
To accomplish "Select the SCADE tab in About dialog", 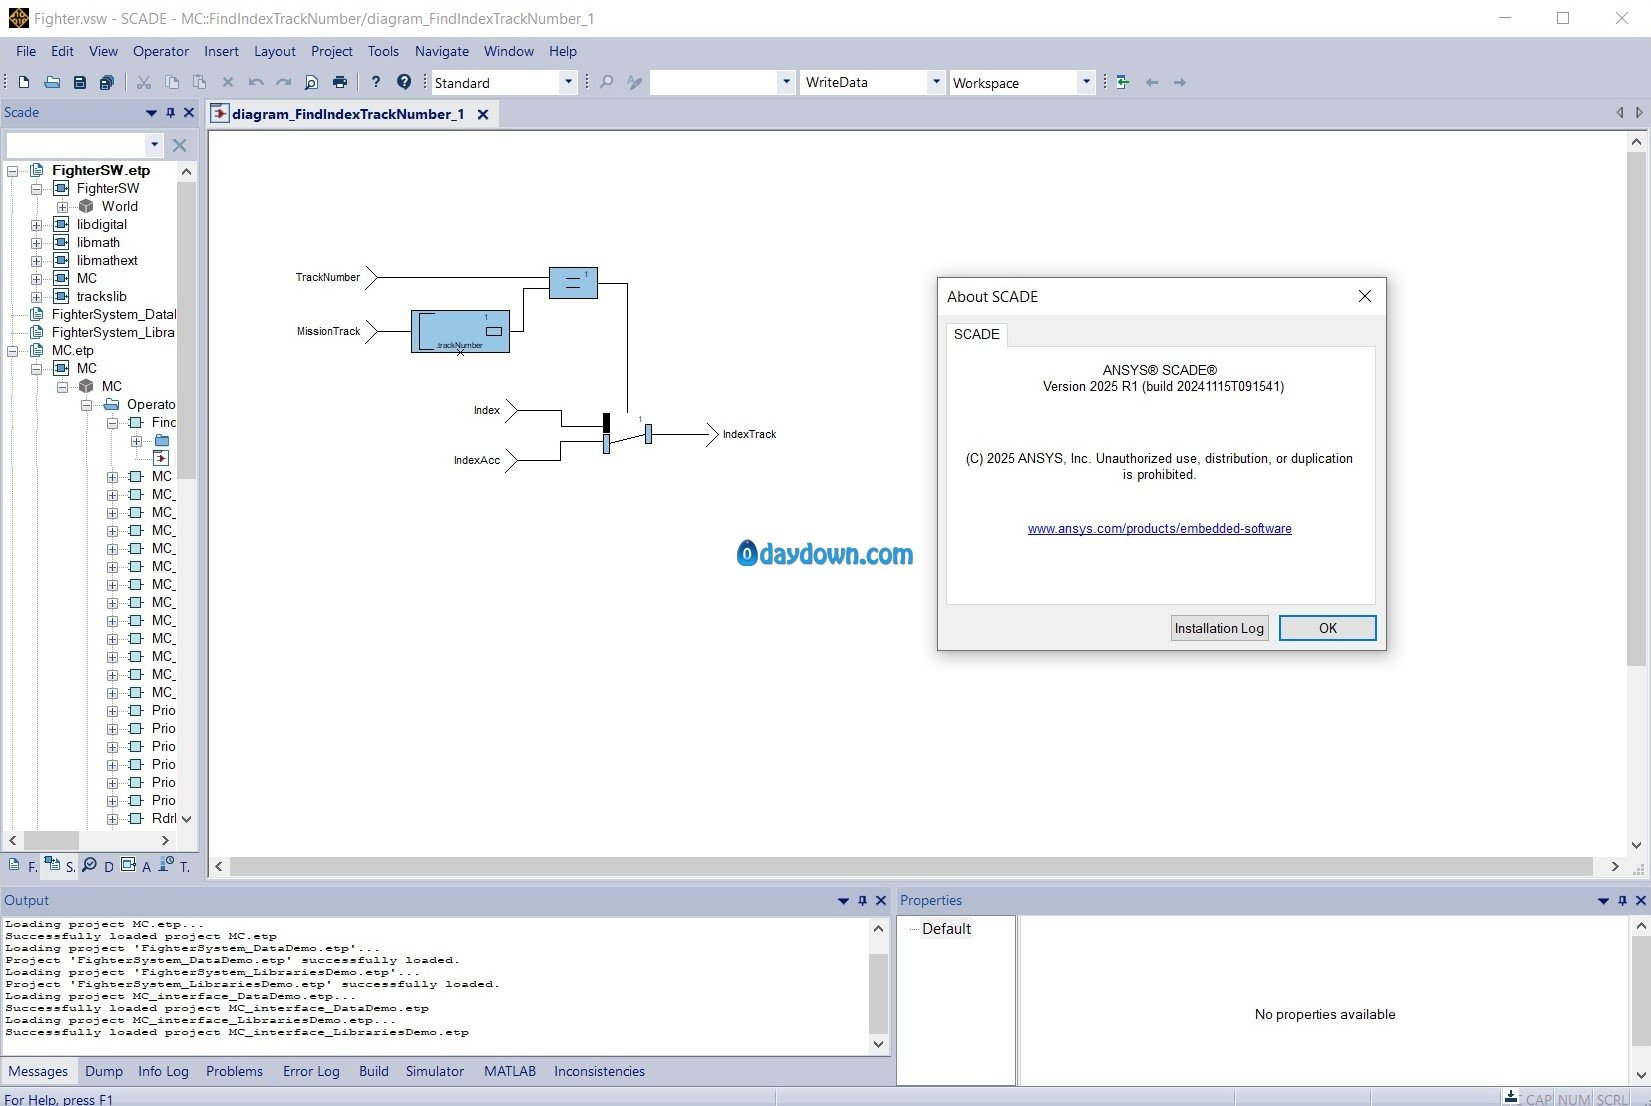I will (977, 334).
